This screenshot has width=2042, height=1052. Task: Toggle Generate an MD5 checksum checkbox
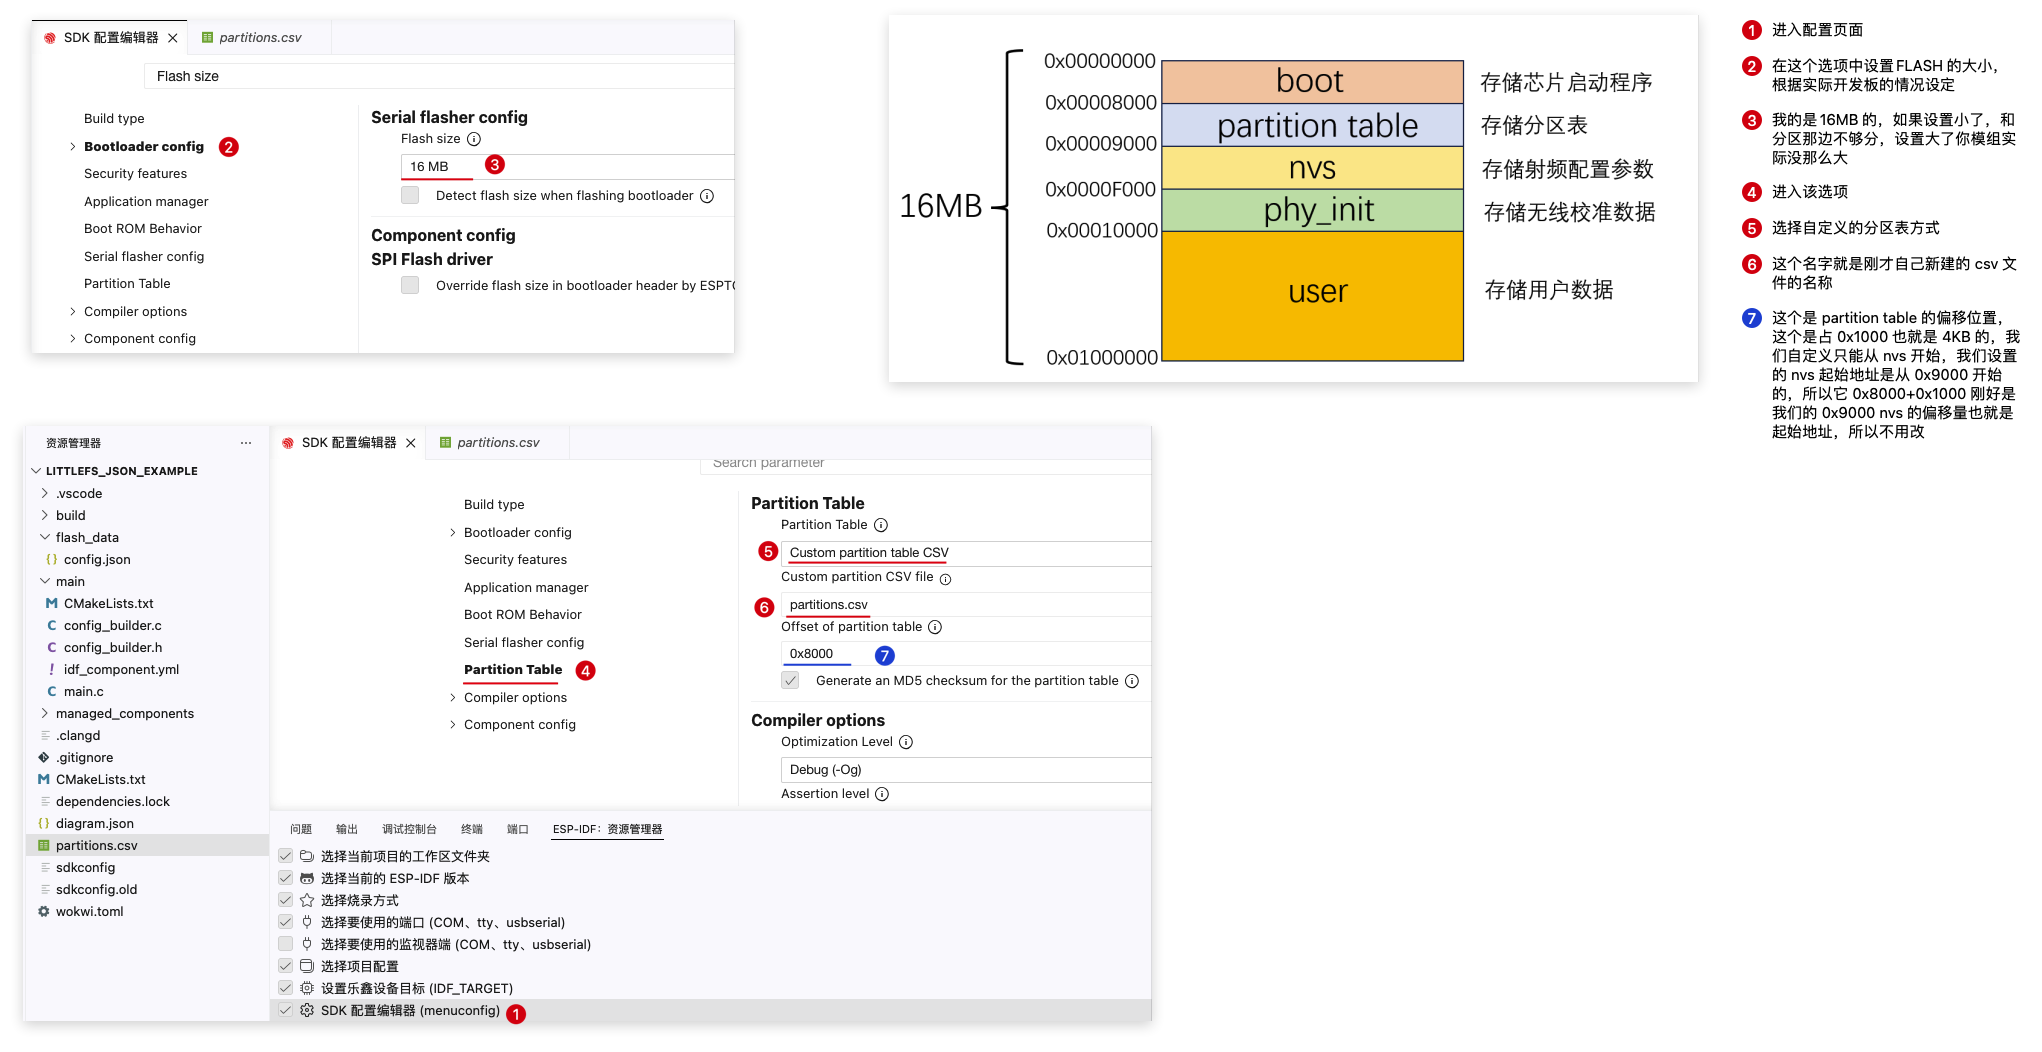coord(790,681)
